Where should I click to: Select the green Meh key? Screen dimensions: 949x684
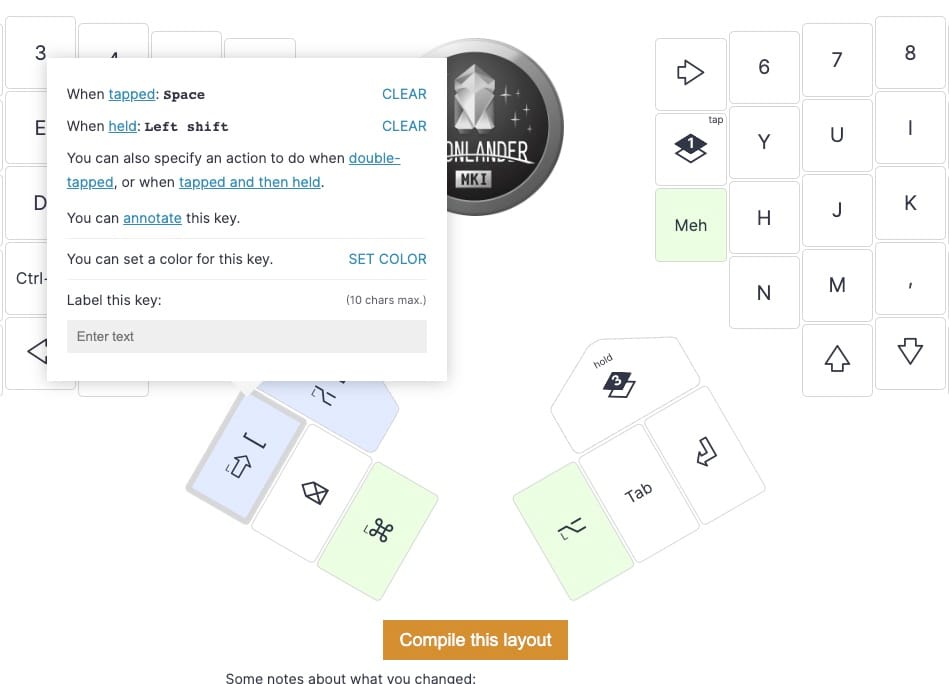(690, 225)
